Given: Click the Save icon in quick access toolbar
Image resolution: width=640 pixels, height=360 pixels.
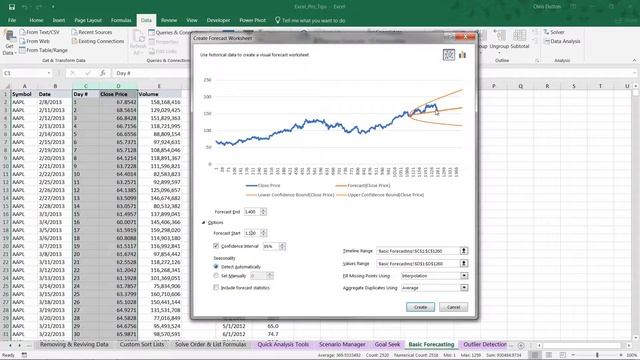Looking at the screenshot, I should pyautogui.click(x=12, y=7).
